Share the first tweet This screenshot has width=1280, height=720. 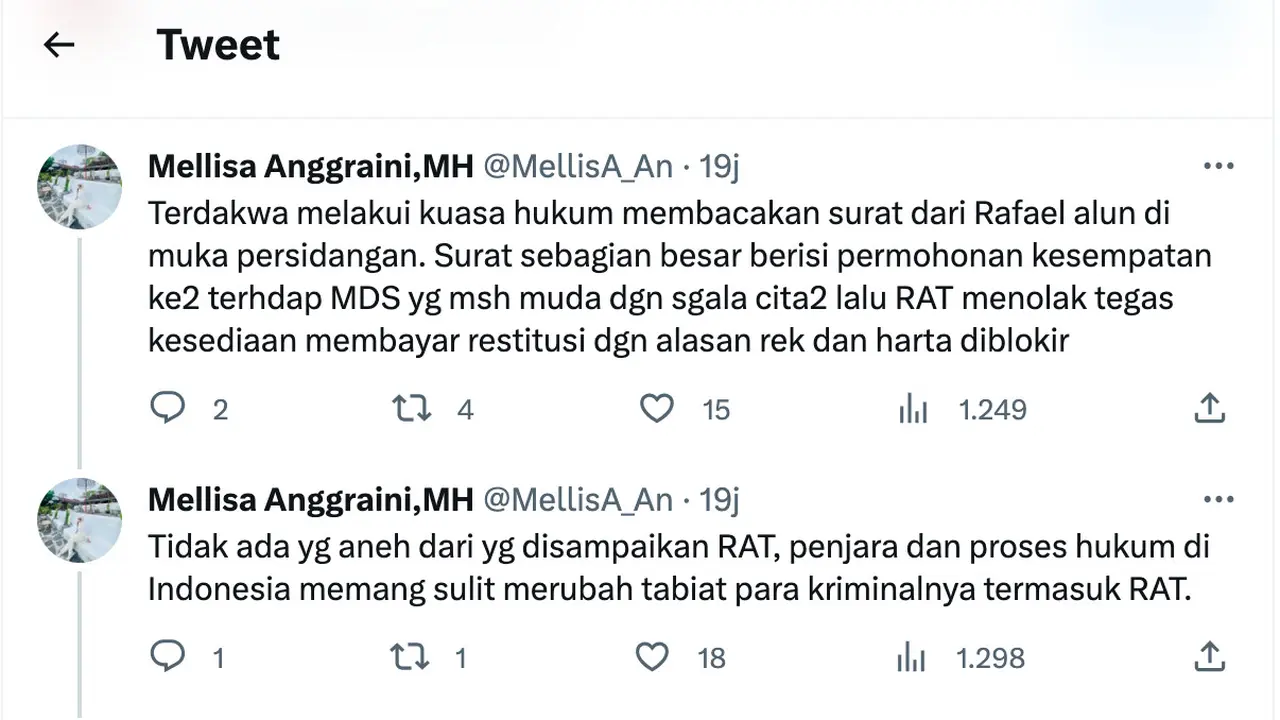click(x=1210, y=408)
